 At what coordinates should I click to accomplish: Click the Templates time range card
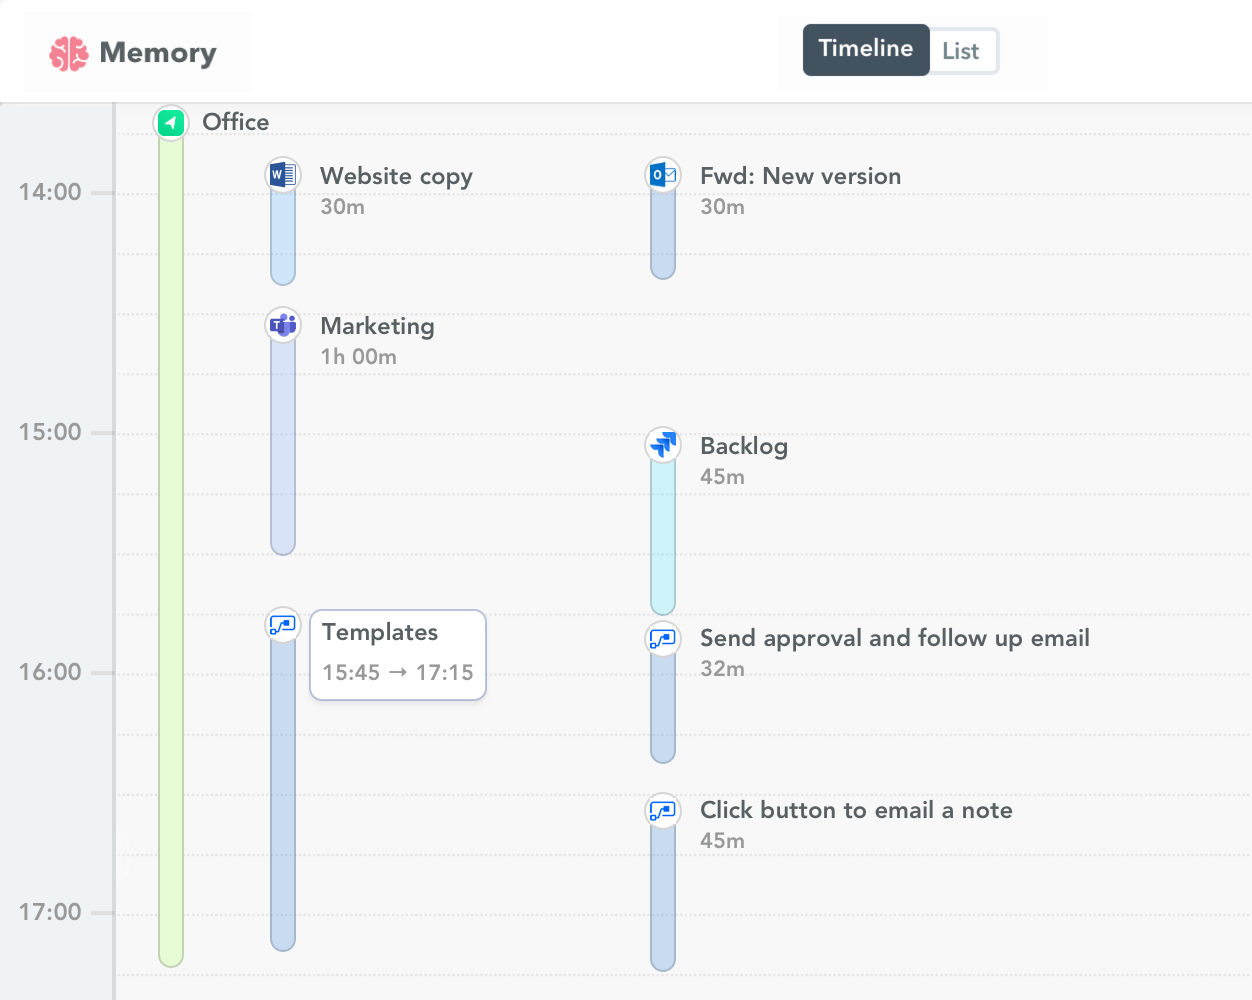coord(397,654)
